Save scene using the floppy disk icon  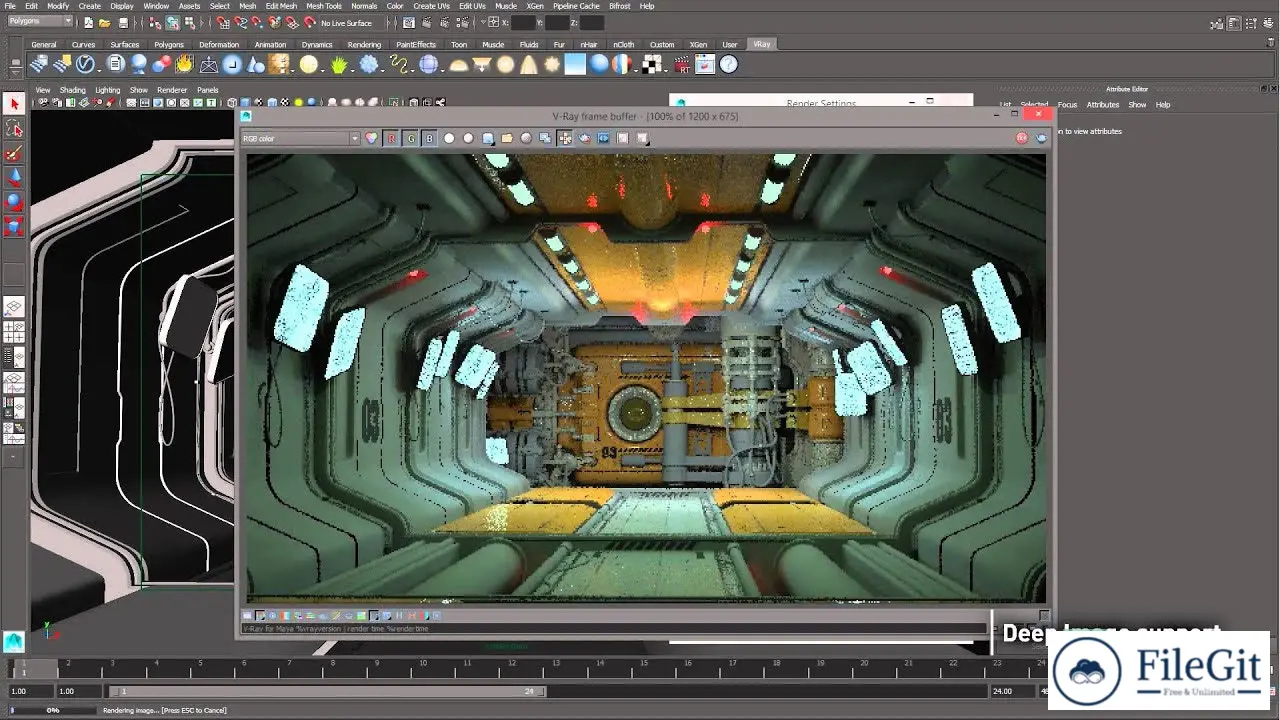[123, 22]
